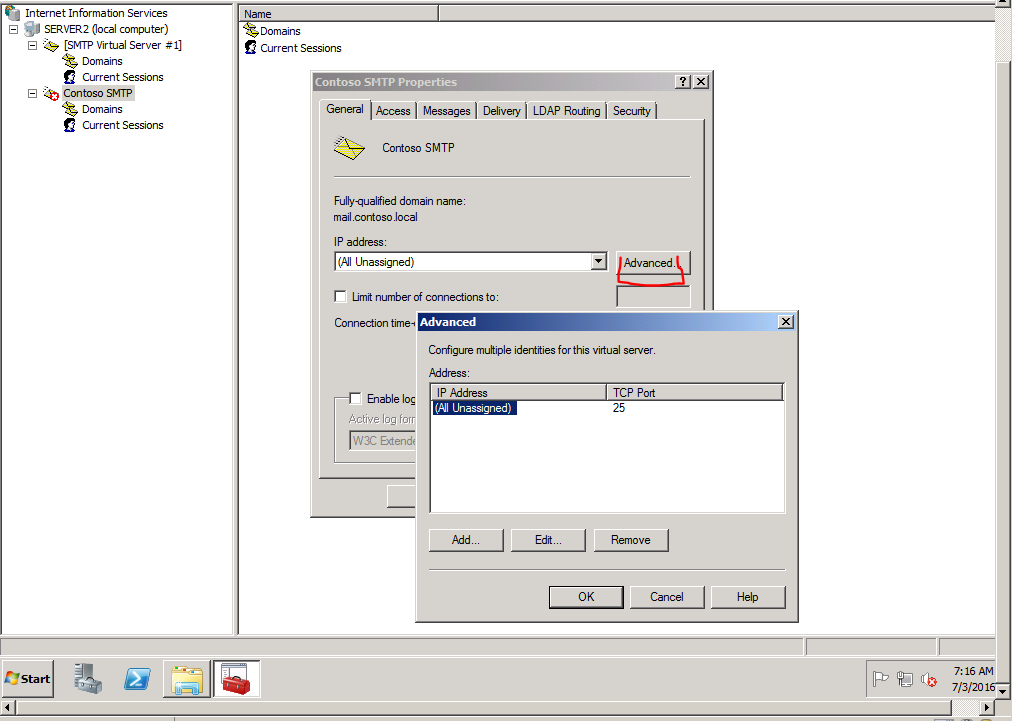Select SERVER2 (local computer) tree label

click(106, 29)
